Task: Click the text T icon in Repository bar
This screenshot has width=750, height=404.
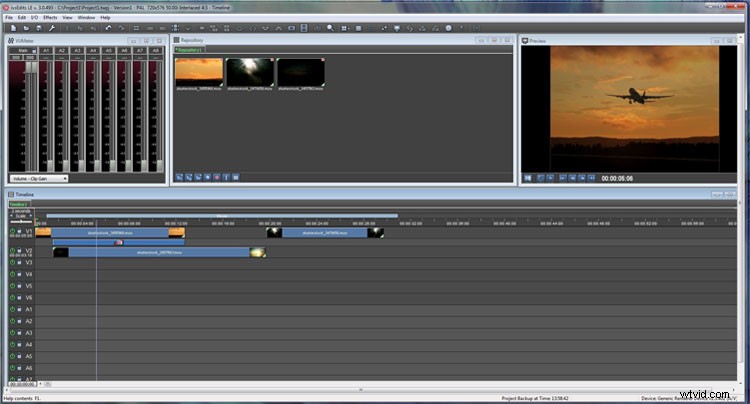Action: tap(226, 177)
